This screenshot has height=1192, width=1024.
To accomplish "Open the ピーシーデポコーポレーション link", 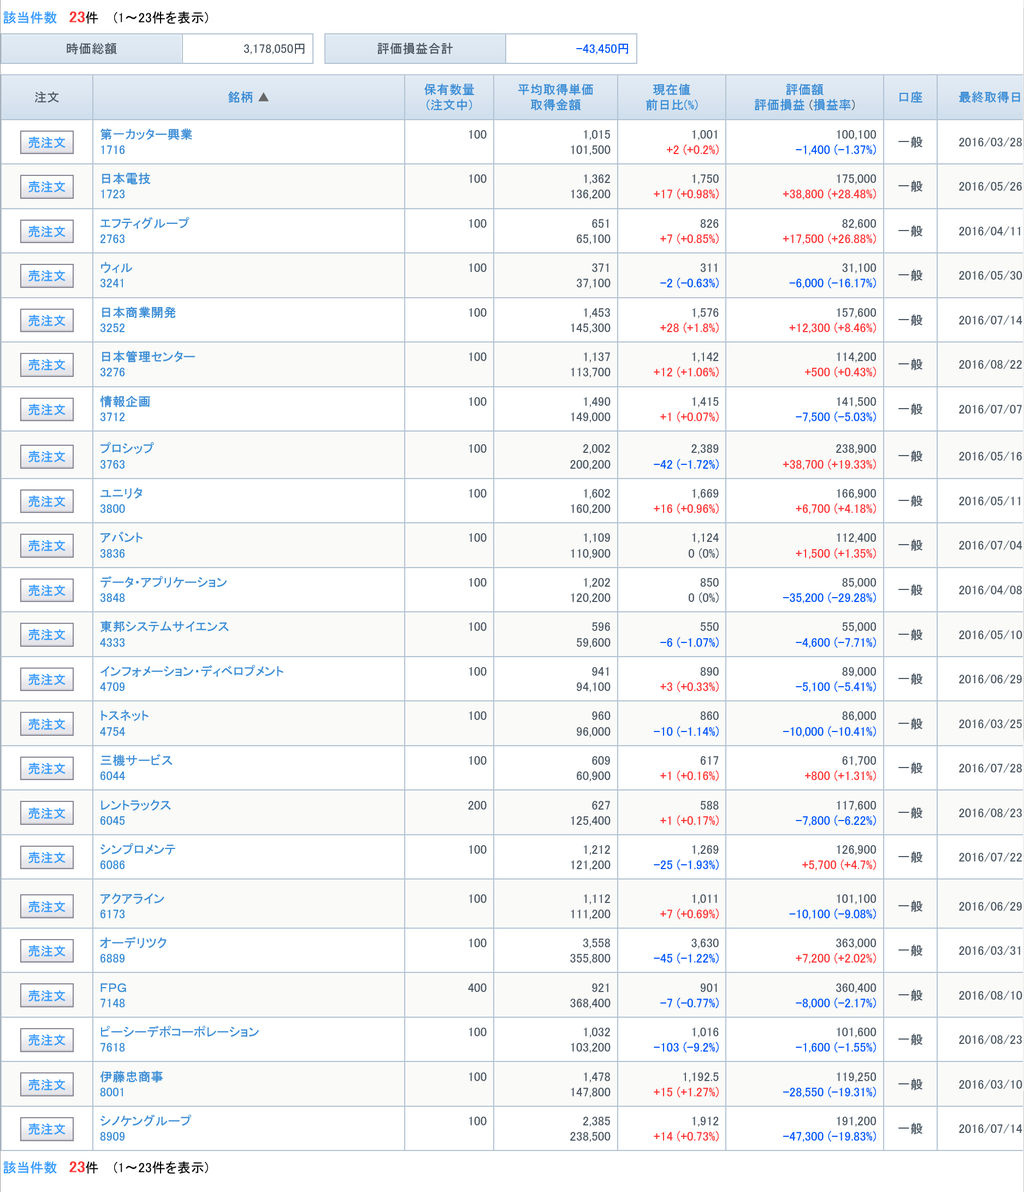I will 179,1032.
